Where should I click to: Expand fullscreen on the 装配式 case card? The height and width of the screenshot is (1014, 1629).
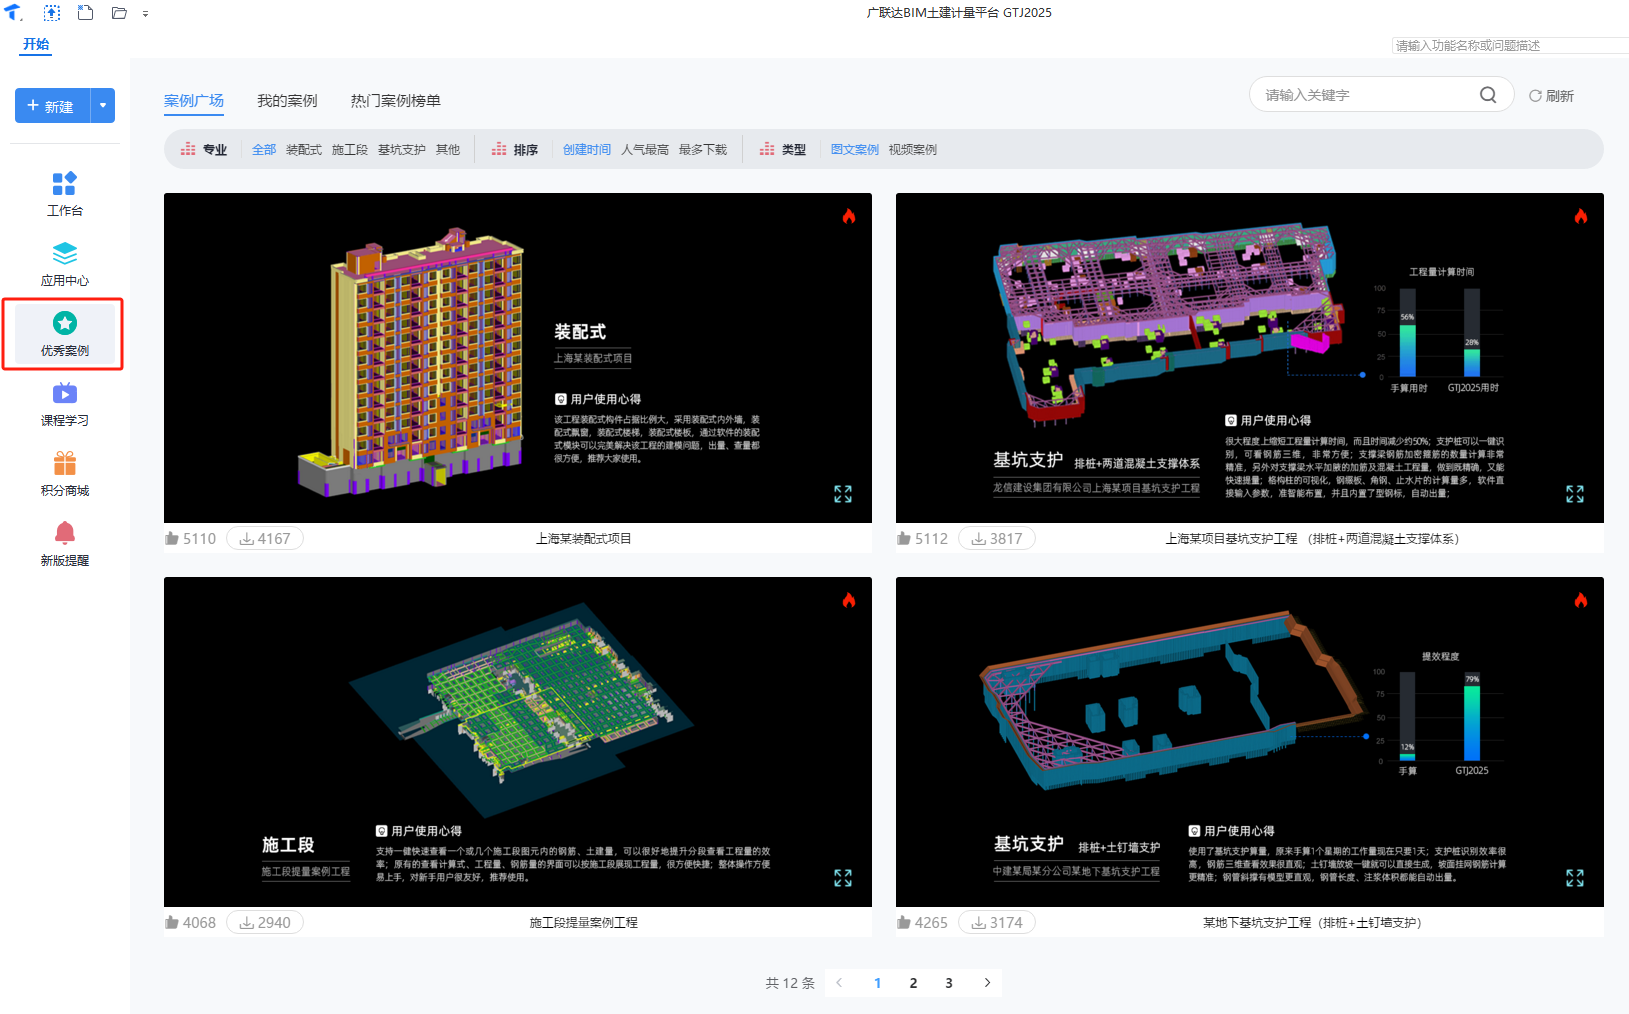pyautogui.click(x=843, y=494)
